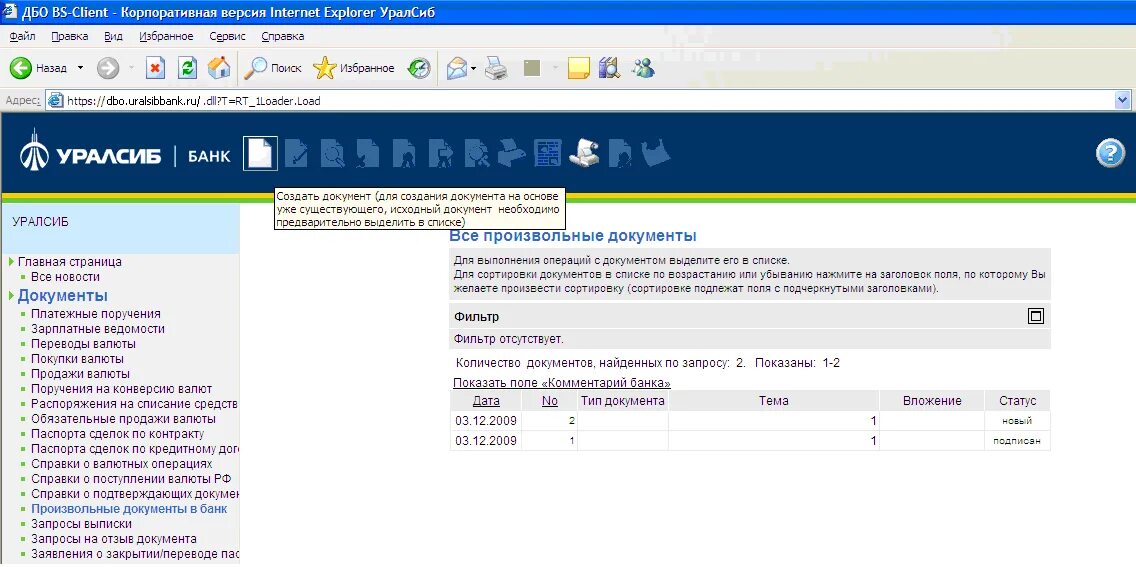1136x567 pixels.
Task: Open the Вид menu
Action: 113,36
